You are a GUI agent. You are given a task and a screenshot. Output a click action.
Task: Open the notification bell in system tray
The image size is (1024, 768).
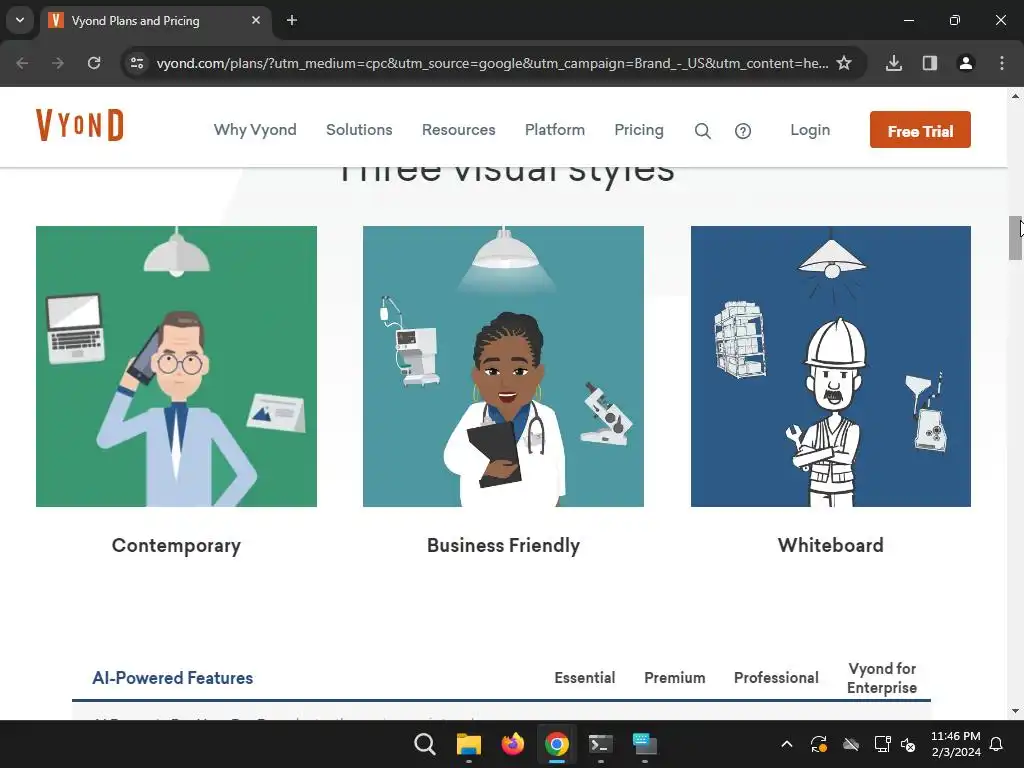997,744
